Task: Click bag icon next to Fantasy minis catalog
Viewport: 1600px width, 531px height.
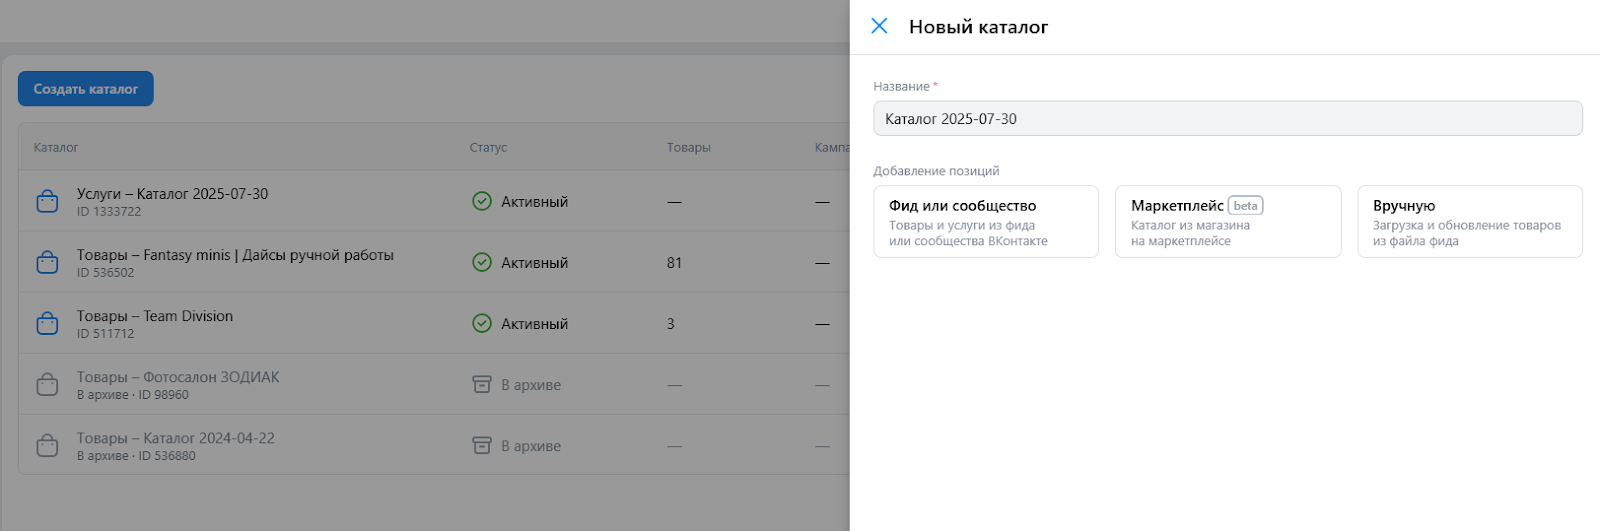Action: click(47, 263)
